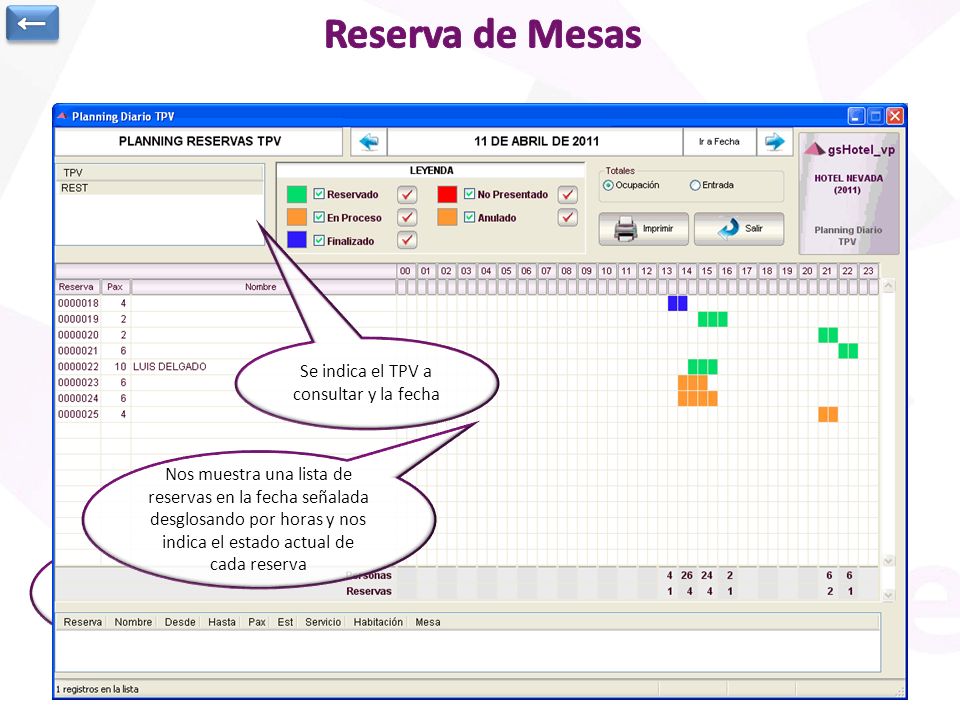Click the green block for reservation 0000022
This screenshot has width=960, height=720.
point(702,367)
